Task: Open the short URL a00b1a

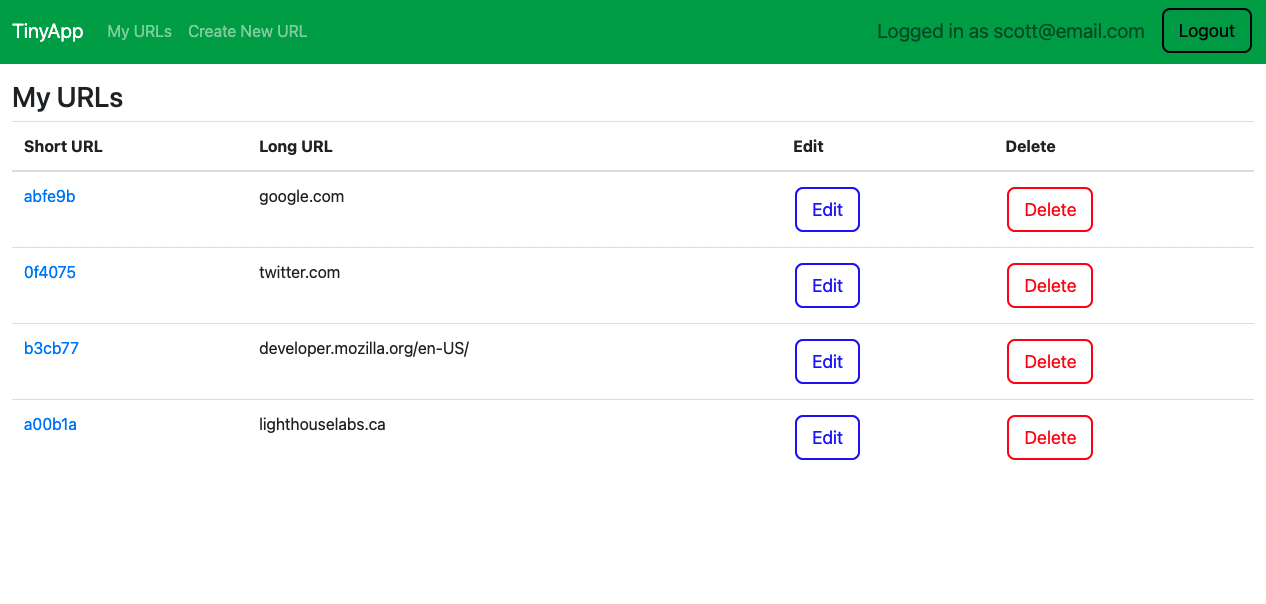Action: point(50,424)
